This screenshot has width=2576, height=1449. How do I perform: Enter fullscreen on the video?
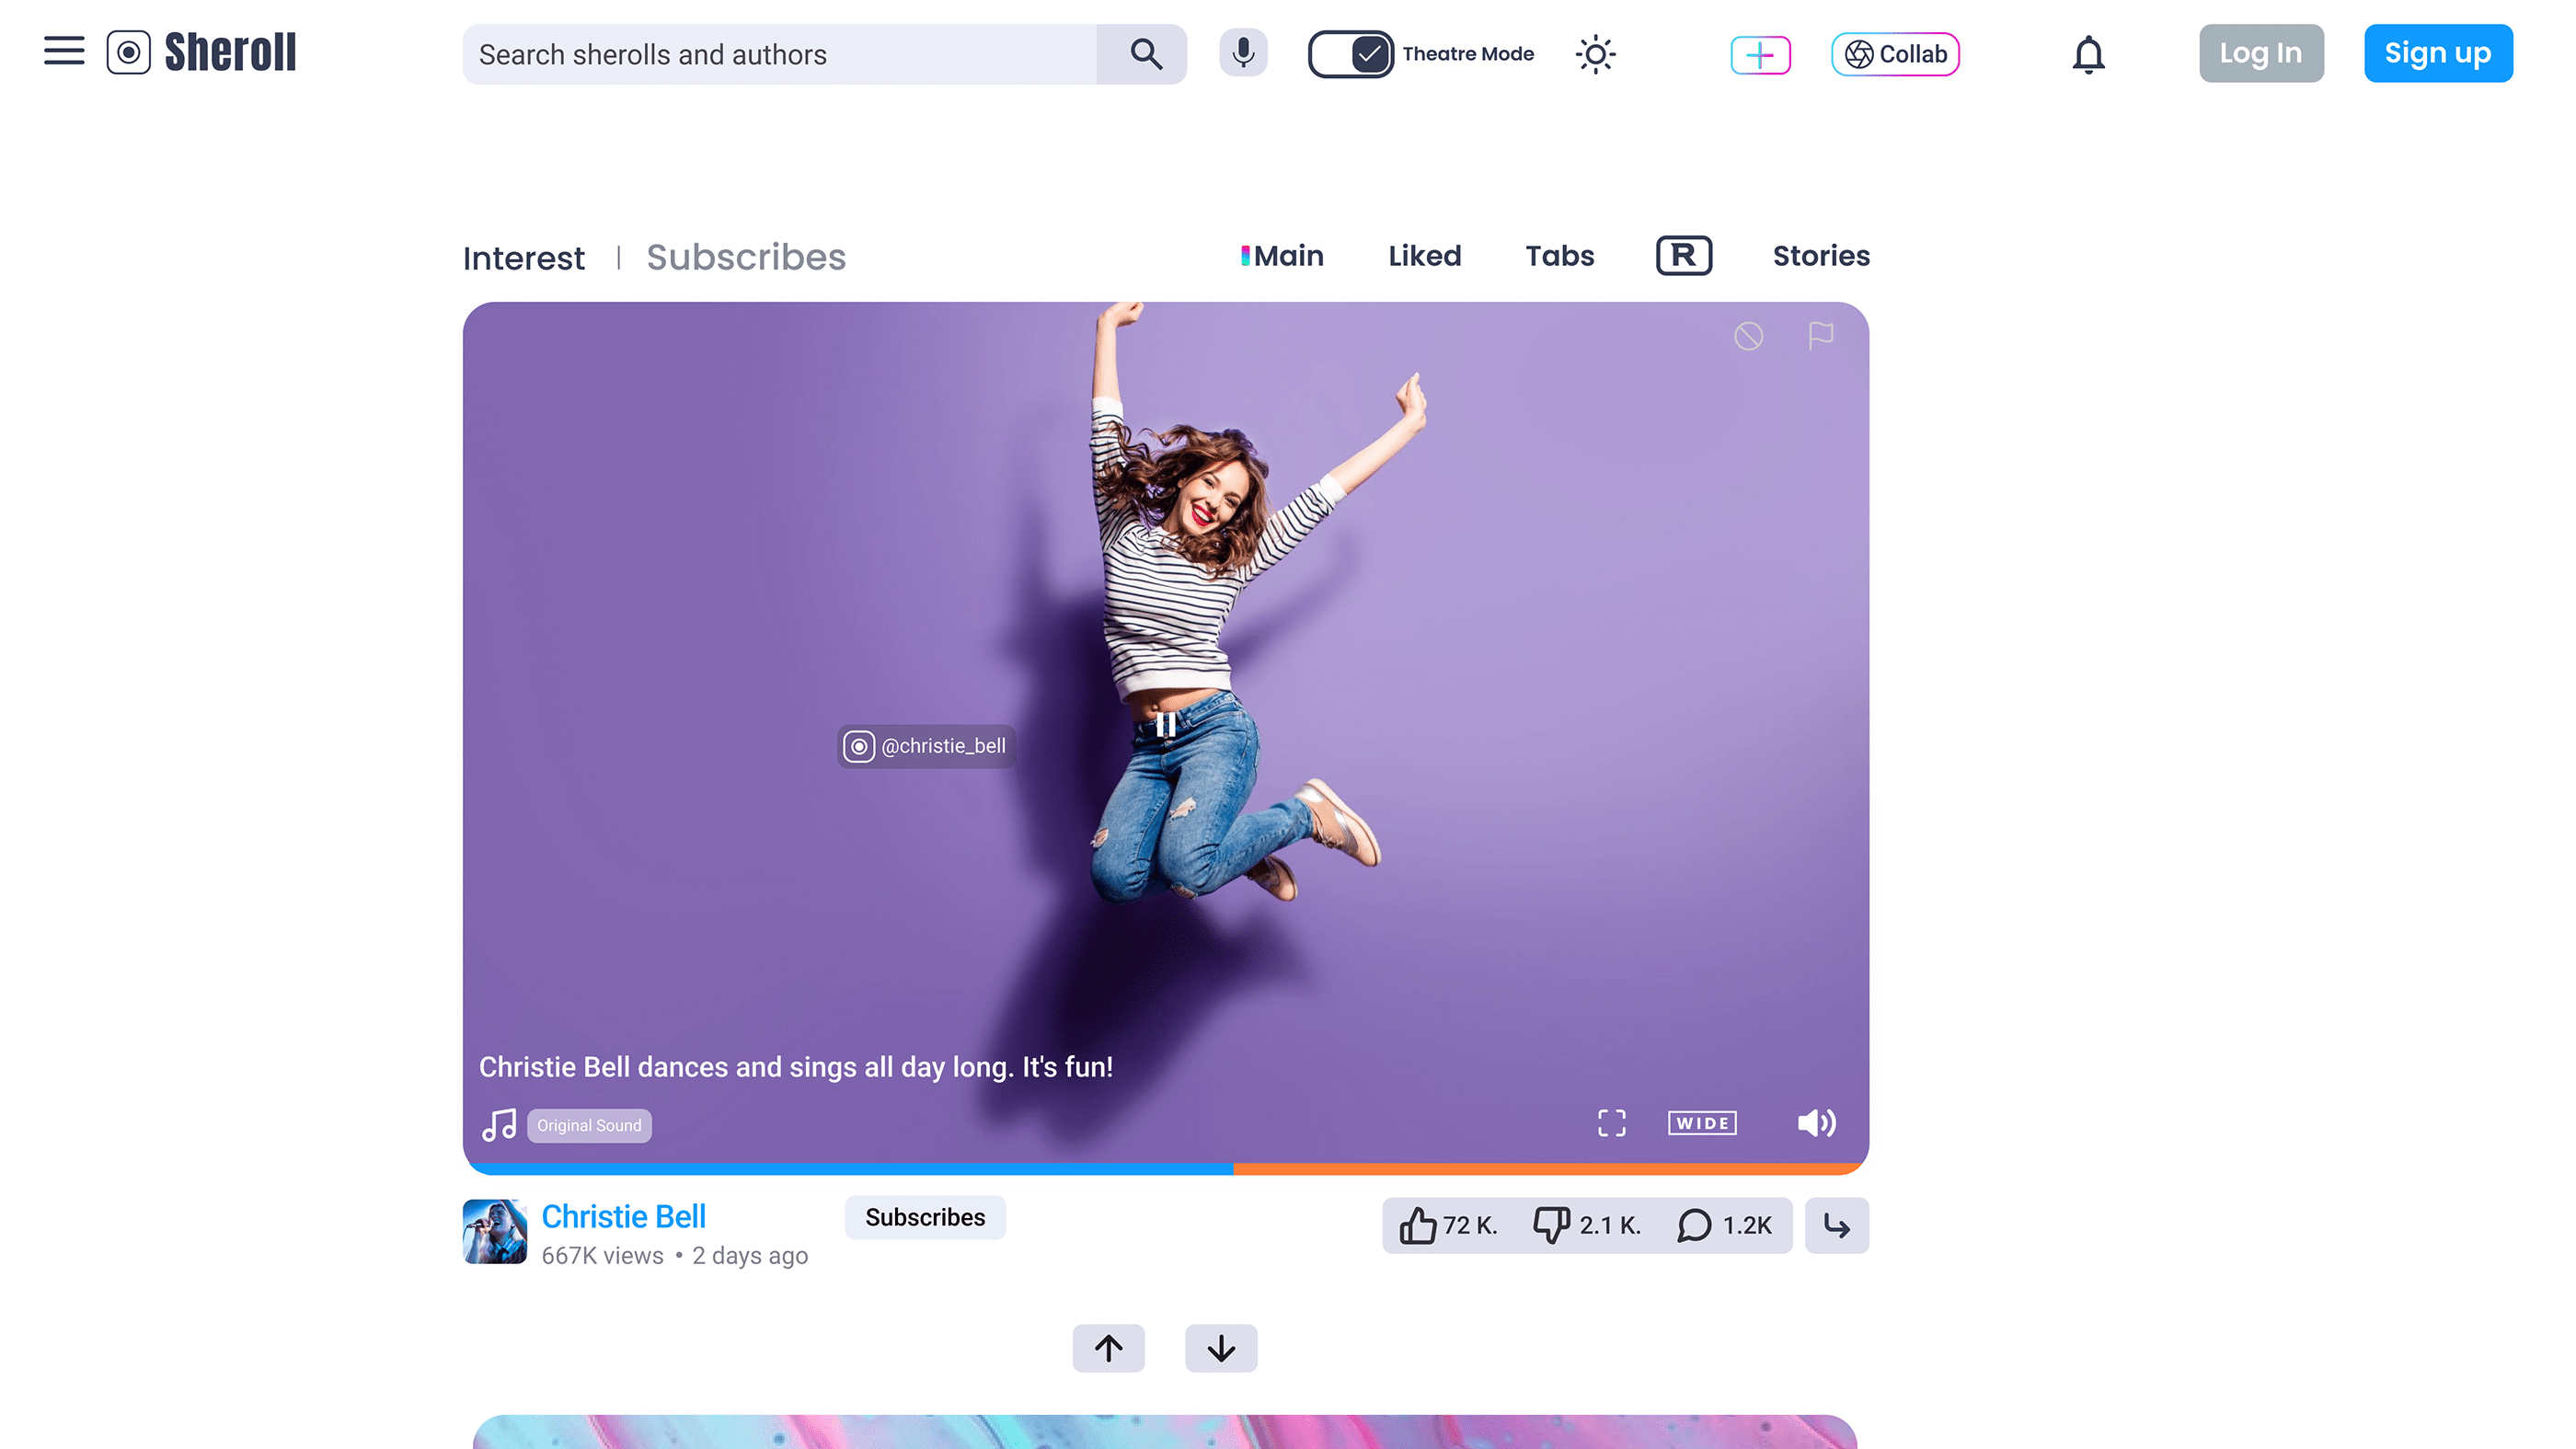click(x=1611, y=1123)
